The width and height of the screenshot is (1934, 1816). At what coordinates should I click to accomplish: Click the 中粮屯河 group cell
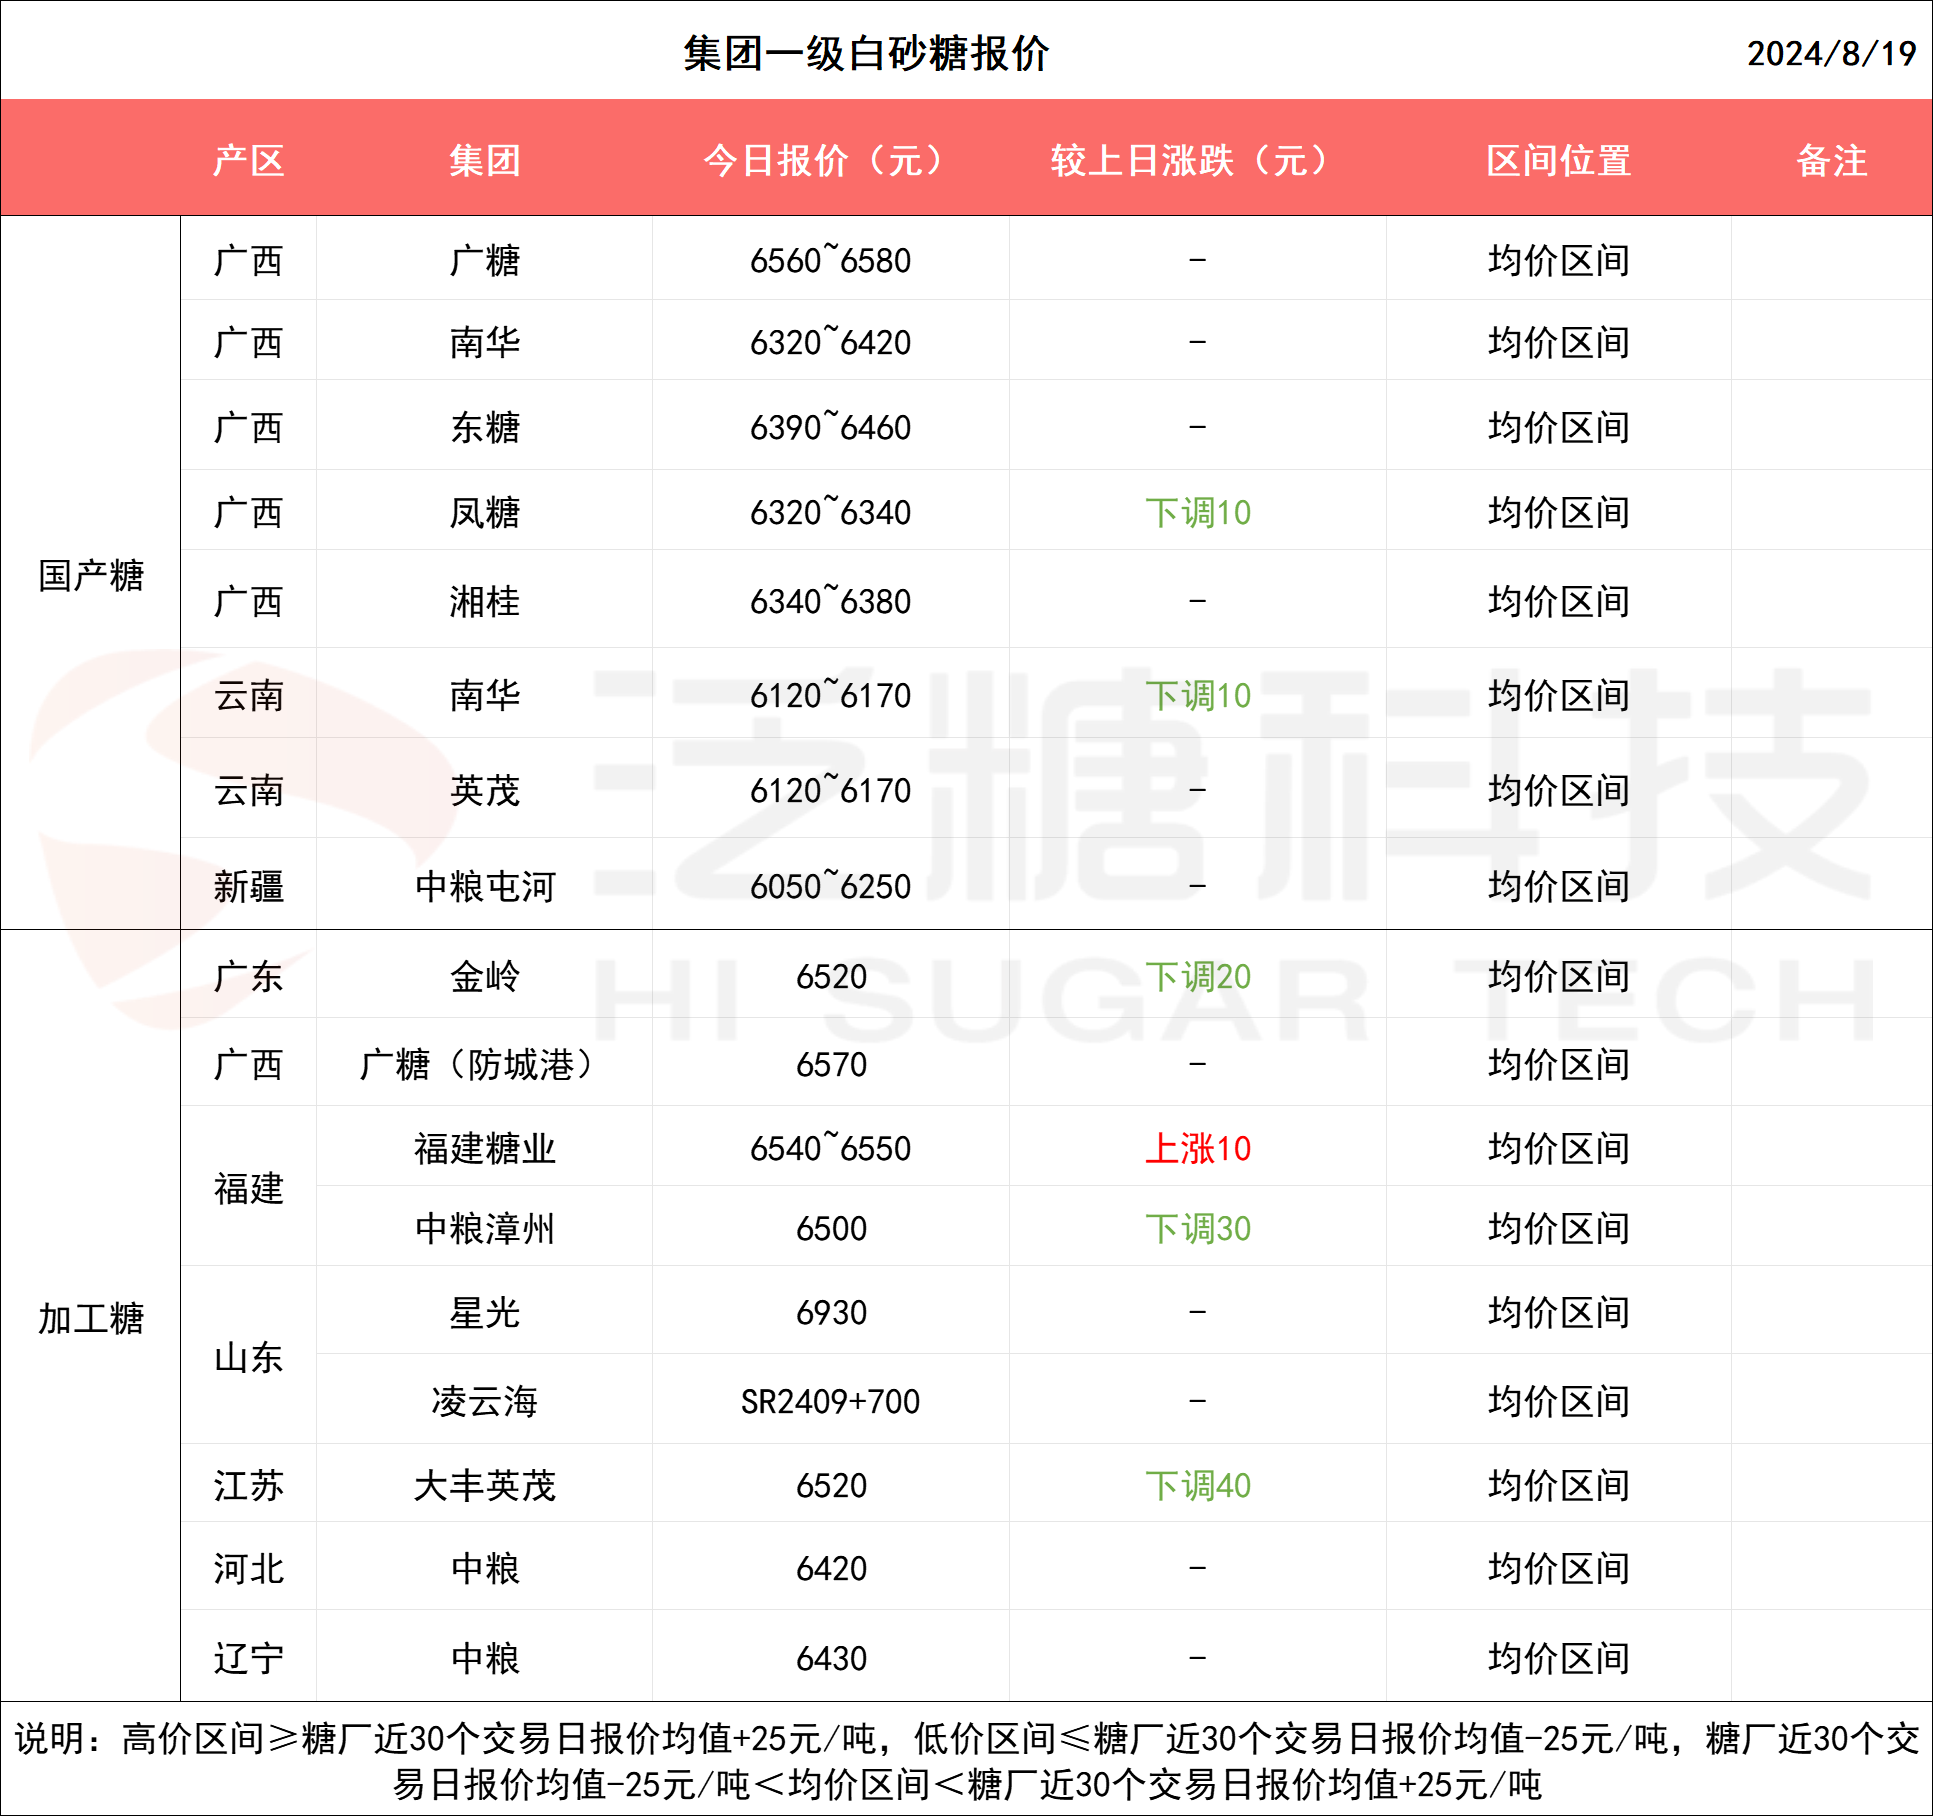[485, 886]
